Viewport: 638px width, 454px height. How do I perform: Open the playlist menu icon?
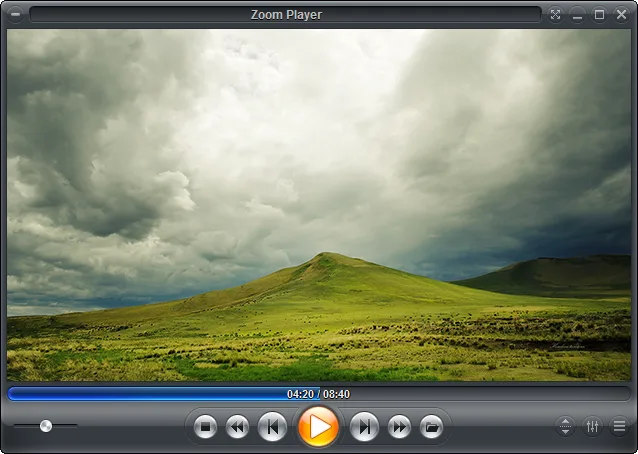pos(619,426)
